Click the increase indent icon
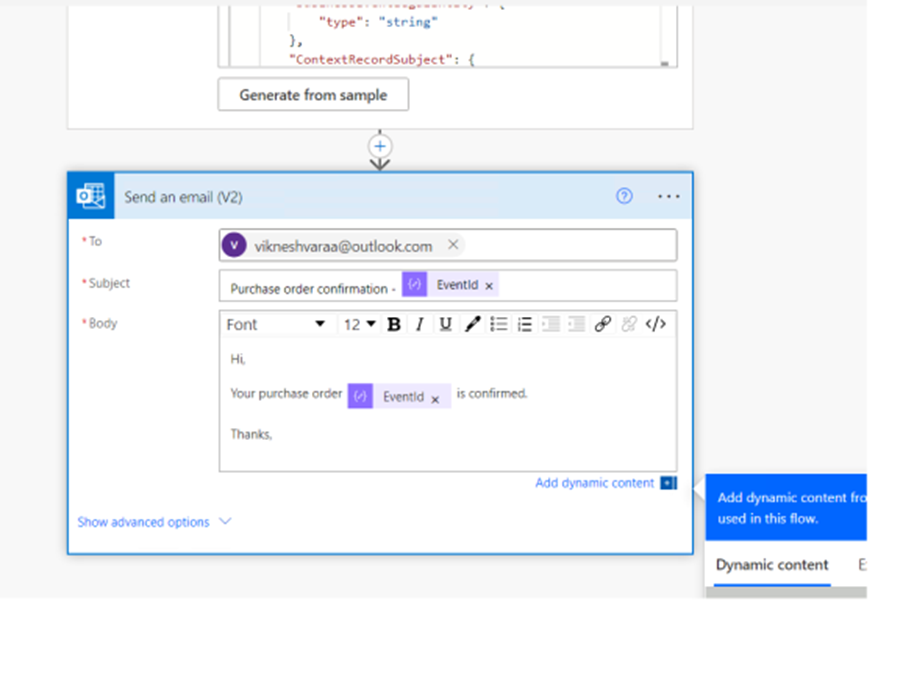Screen dimensions: 902x696 tap(576, 324)
